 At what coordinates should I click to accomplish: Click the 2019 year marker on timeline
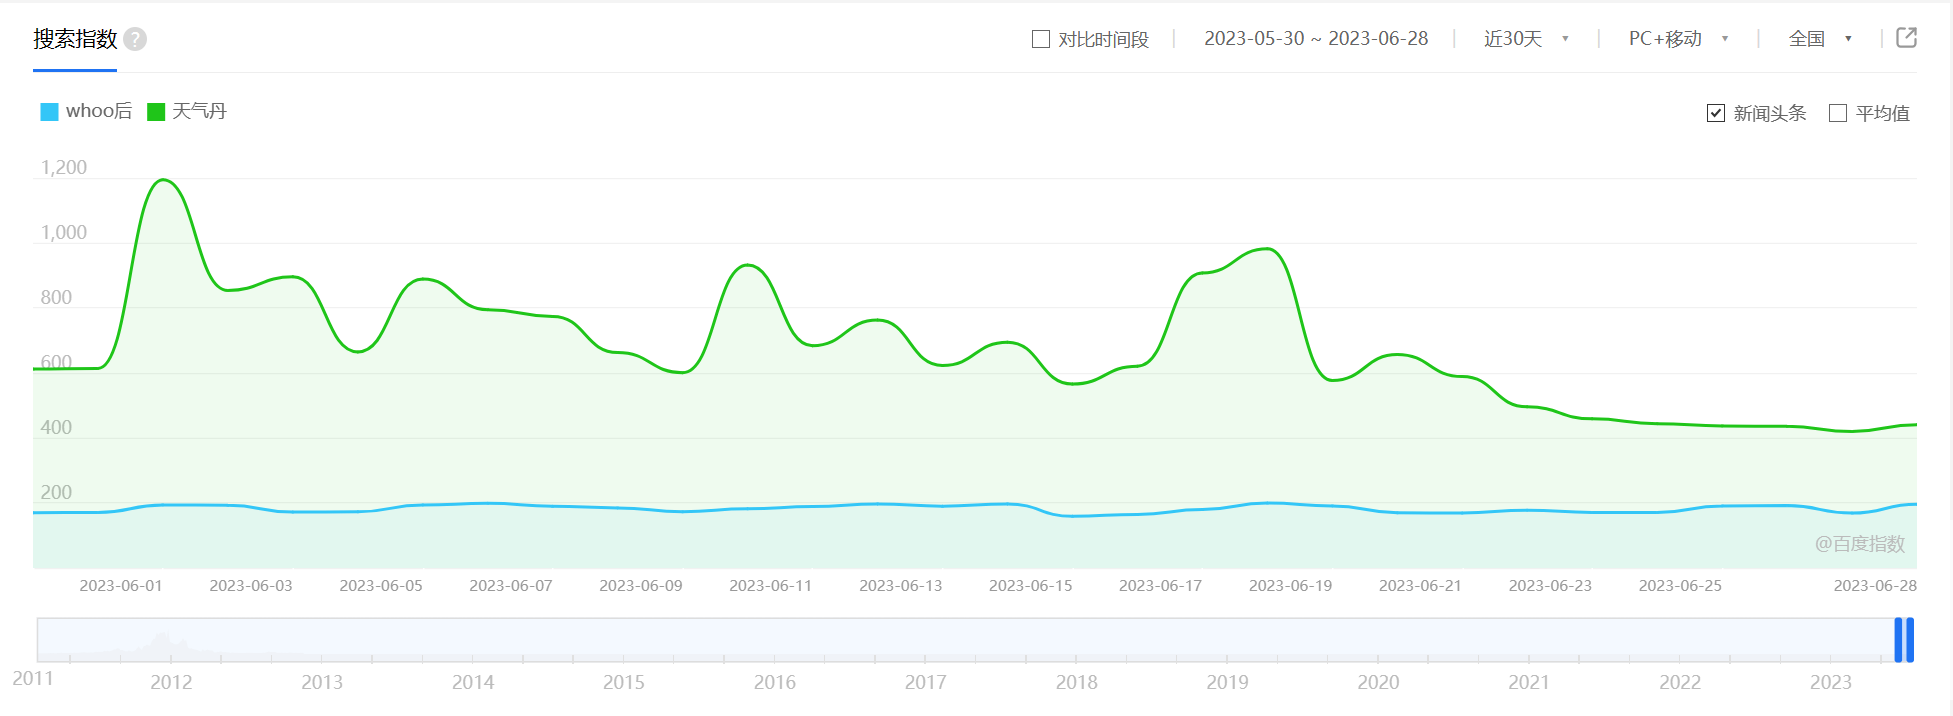coord(1227,682)
